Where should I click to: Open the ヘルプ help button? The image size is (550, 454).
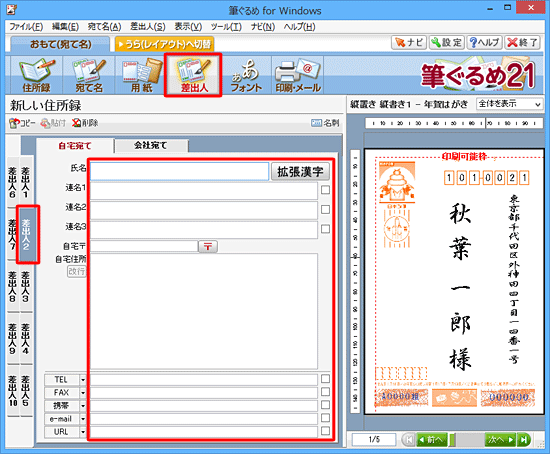coord(484,43)
